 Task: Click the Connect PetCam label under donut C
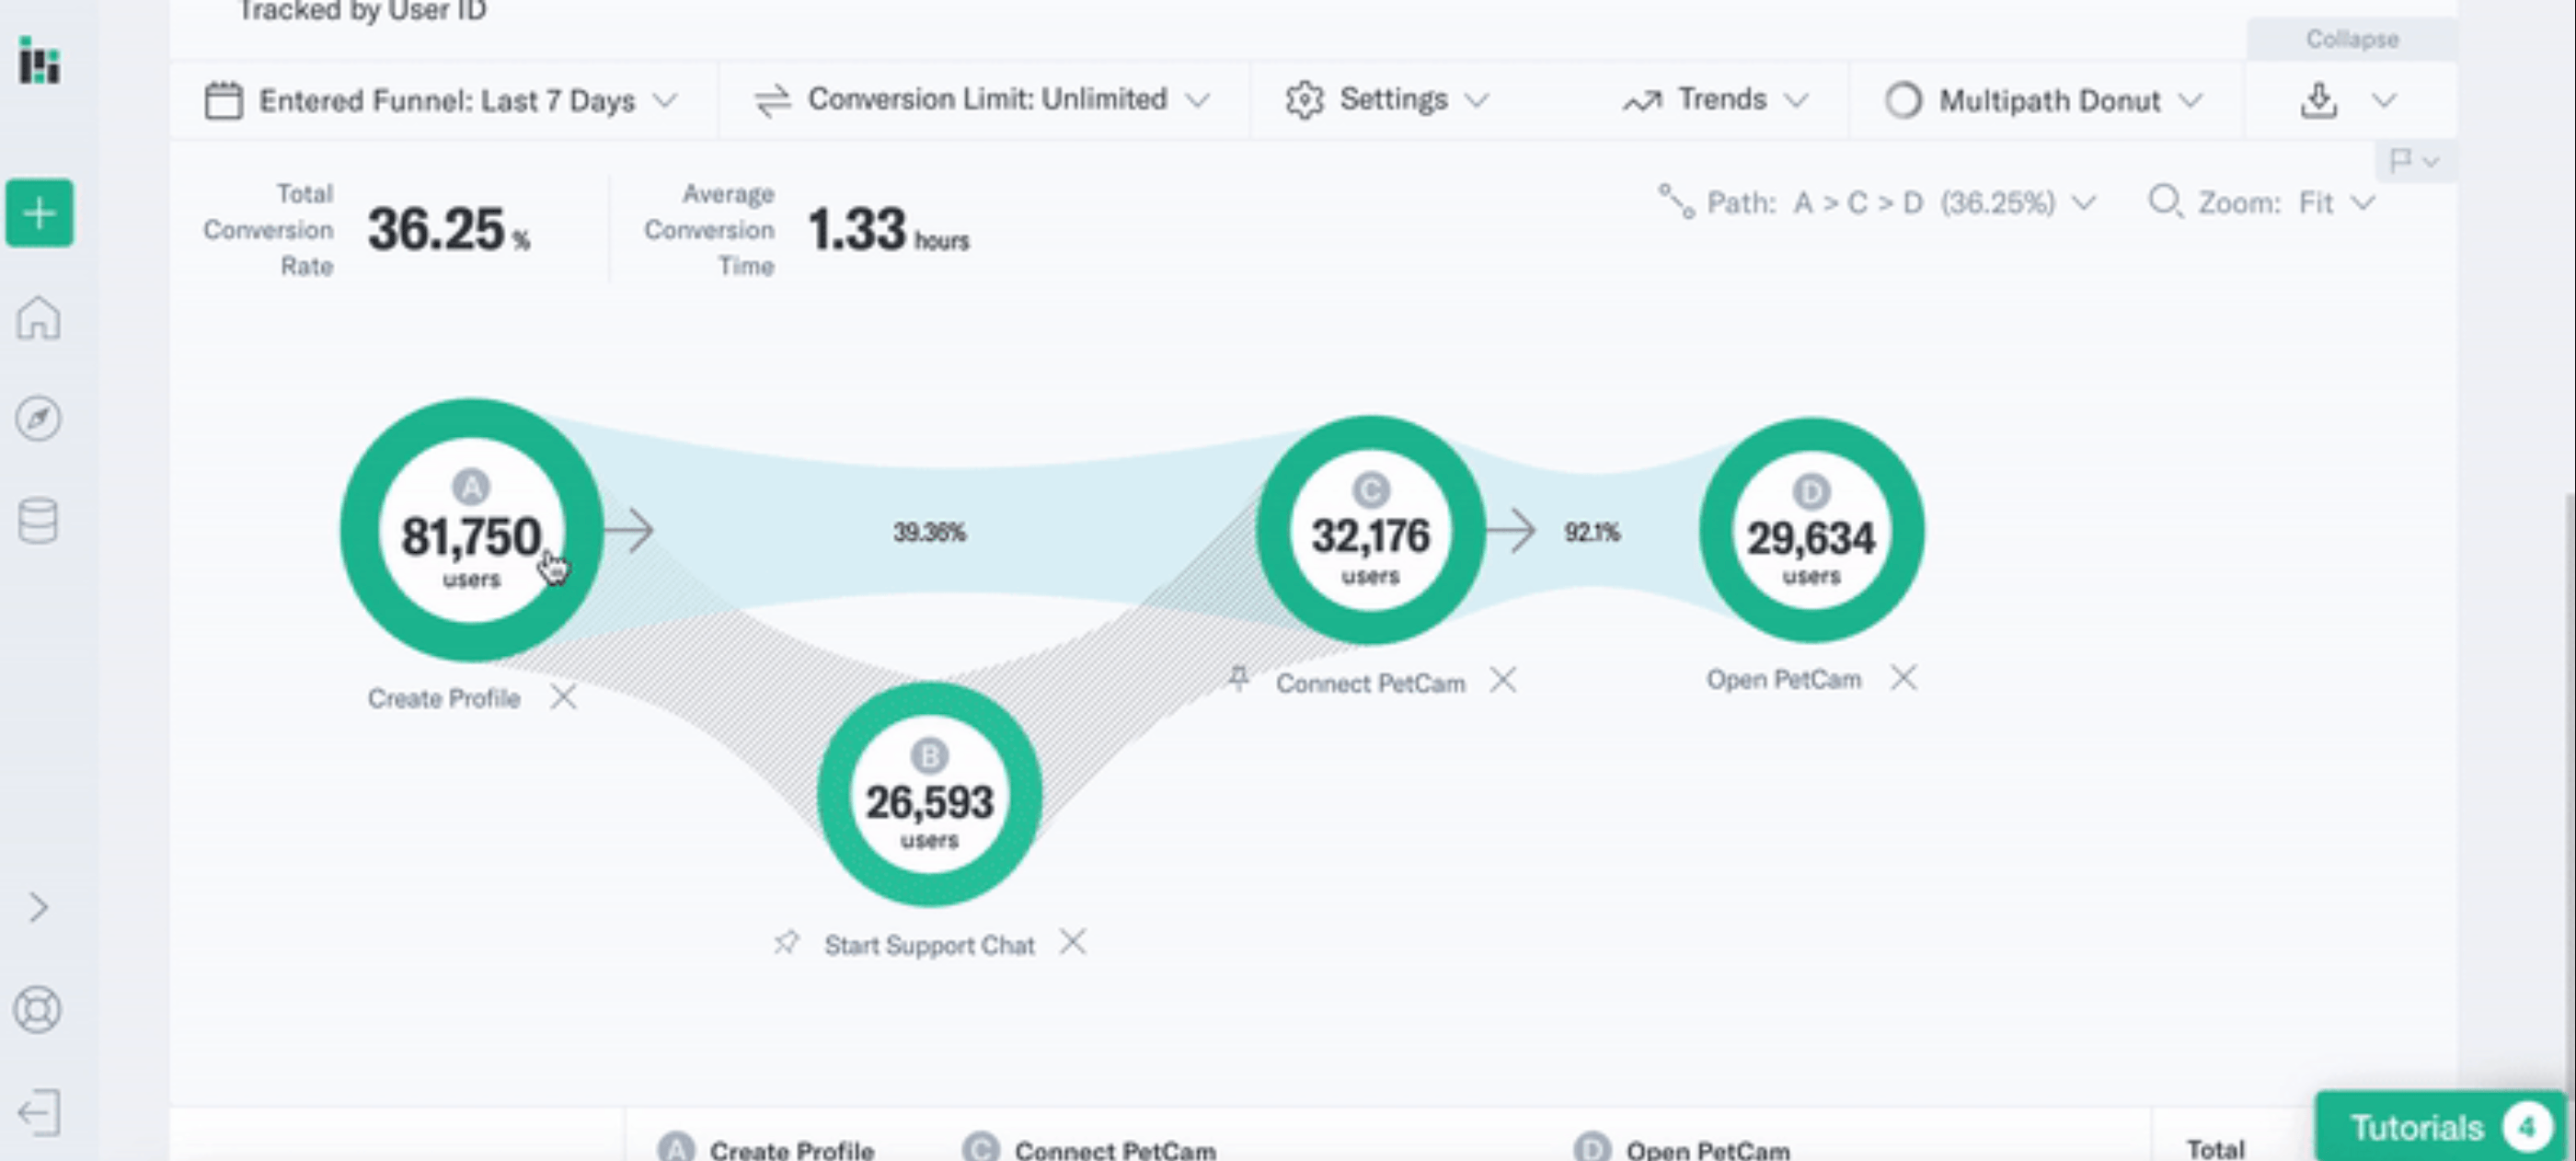(1370, 683)
